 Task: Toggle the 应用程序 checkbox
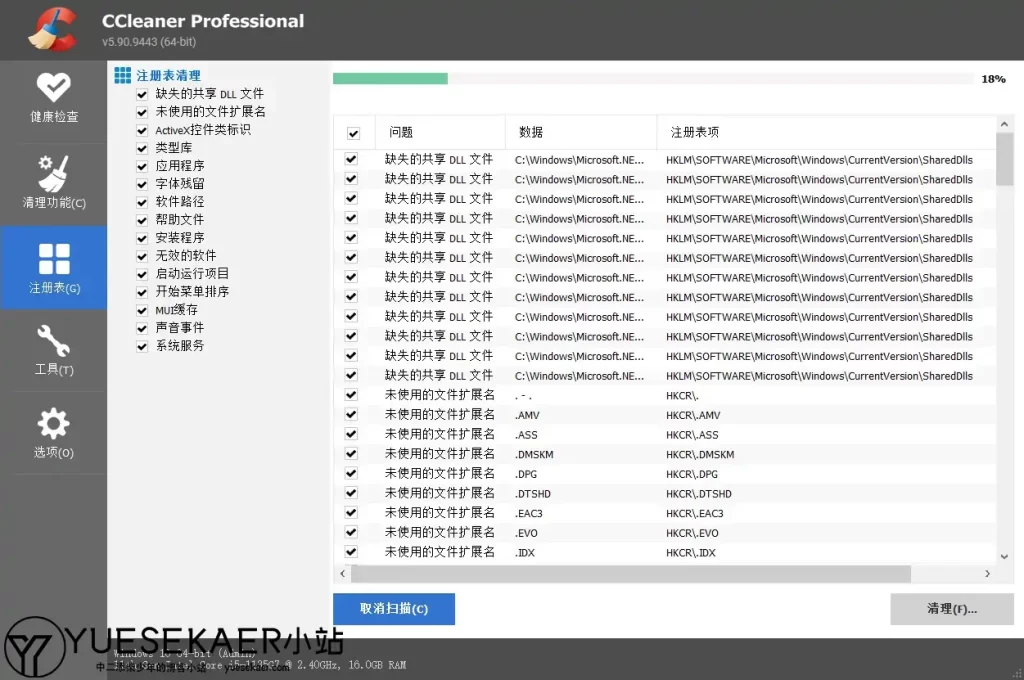point(142,166)
